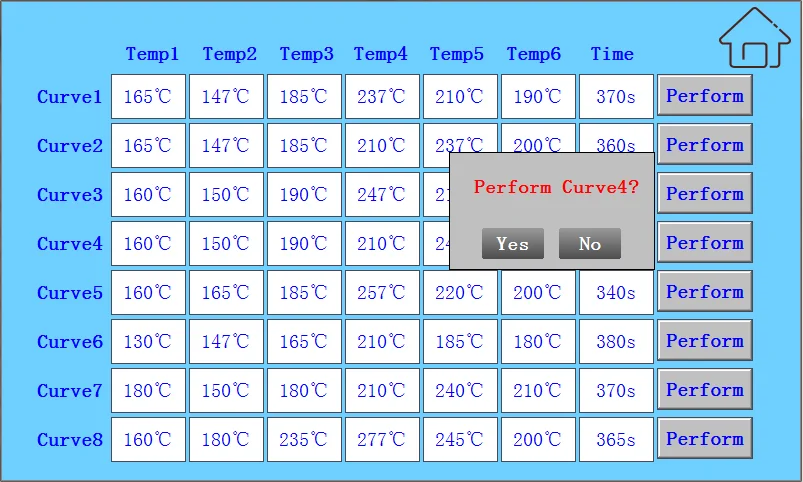The width and height of the screenshot is (803, 482).
Task: Edit Curve5 Temp2 value 165℃
Action: [x=226, y=292]
